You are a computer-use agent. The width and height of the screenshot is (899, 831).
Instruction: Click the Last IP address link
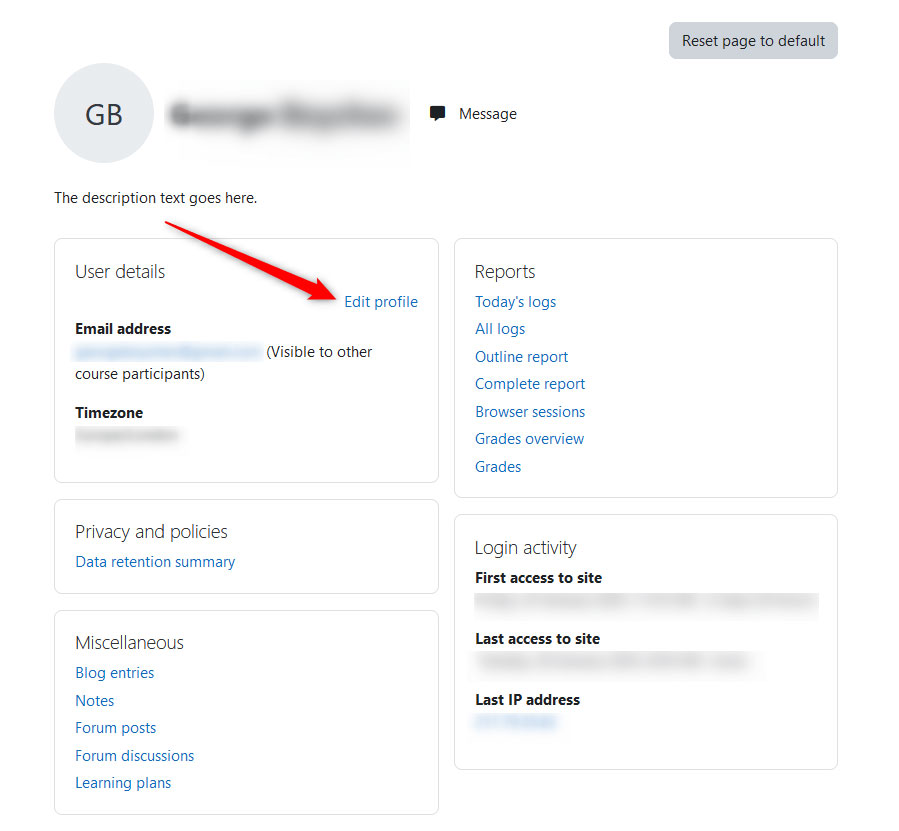pyautogui.click(x=515, y=720)
